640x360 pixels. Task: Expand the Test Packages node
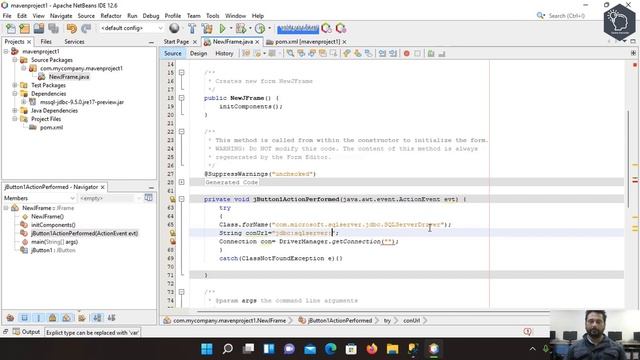[15, 85]
